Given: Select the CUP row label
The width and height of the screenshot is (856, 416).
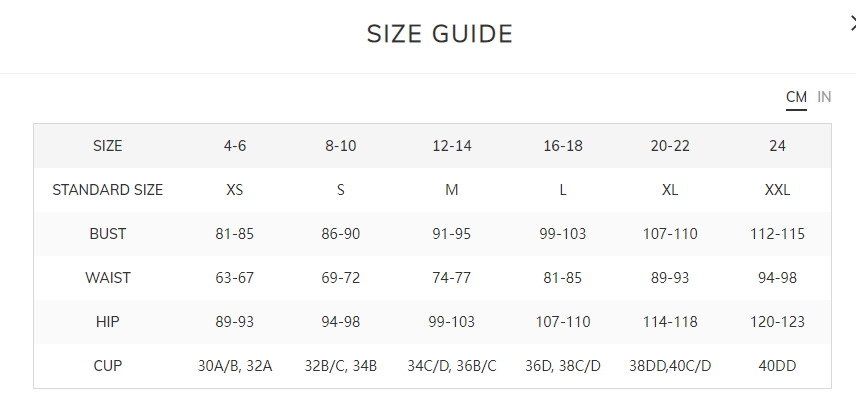Looking at the screenshot, I should [x=108, y=366].
